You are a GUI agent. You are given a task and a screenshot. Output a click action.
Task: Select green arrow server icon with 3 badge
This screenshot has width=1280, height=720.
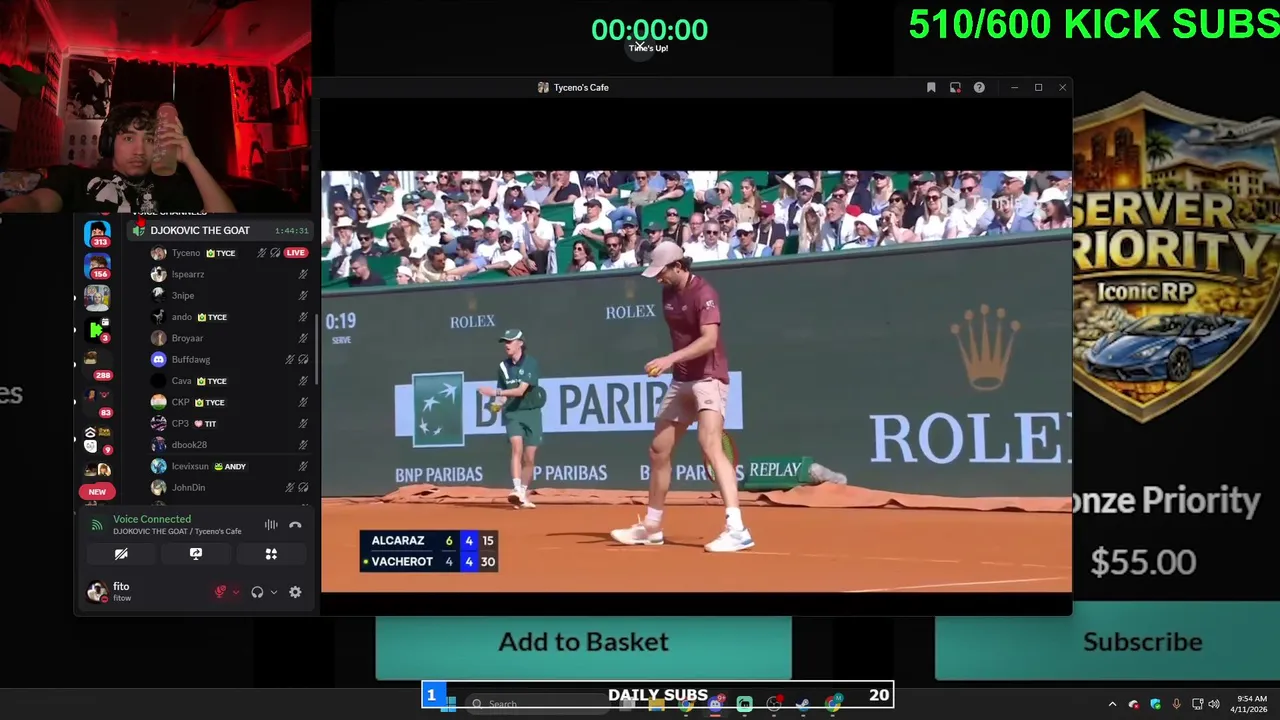[x=97, y=330]
